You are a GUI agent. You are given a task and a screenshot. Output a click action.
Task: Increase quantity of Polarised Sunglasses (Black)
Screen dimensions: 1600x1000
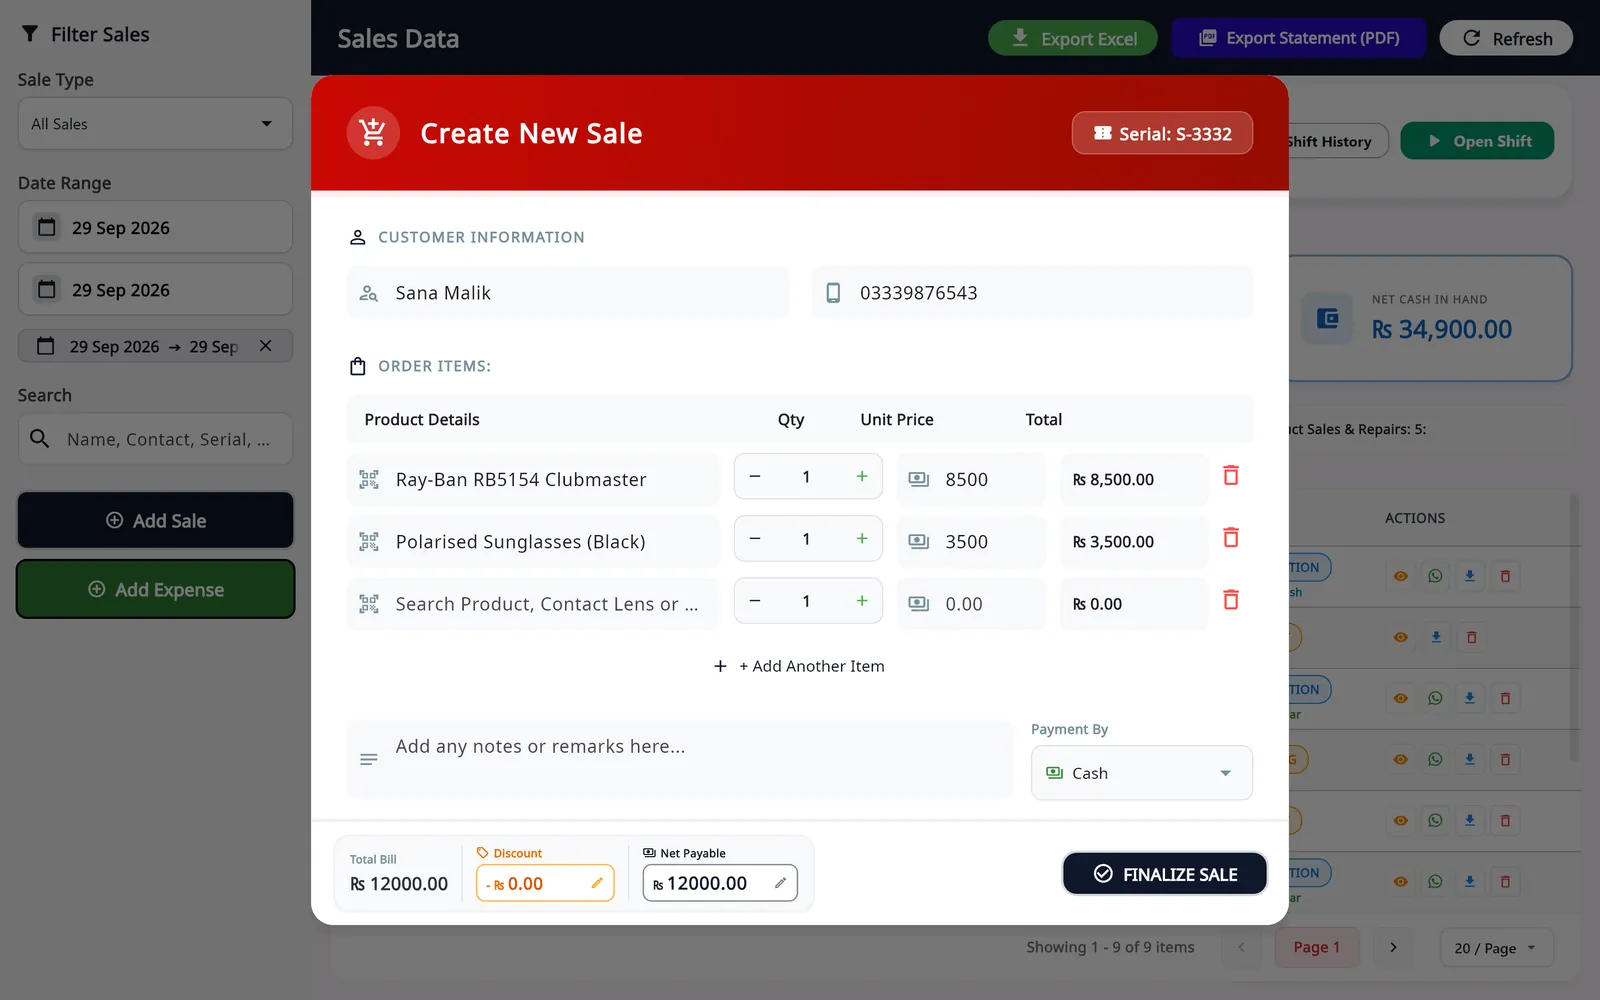pyautogui.click(x=862, y=539)
